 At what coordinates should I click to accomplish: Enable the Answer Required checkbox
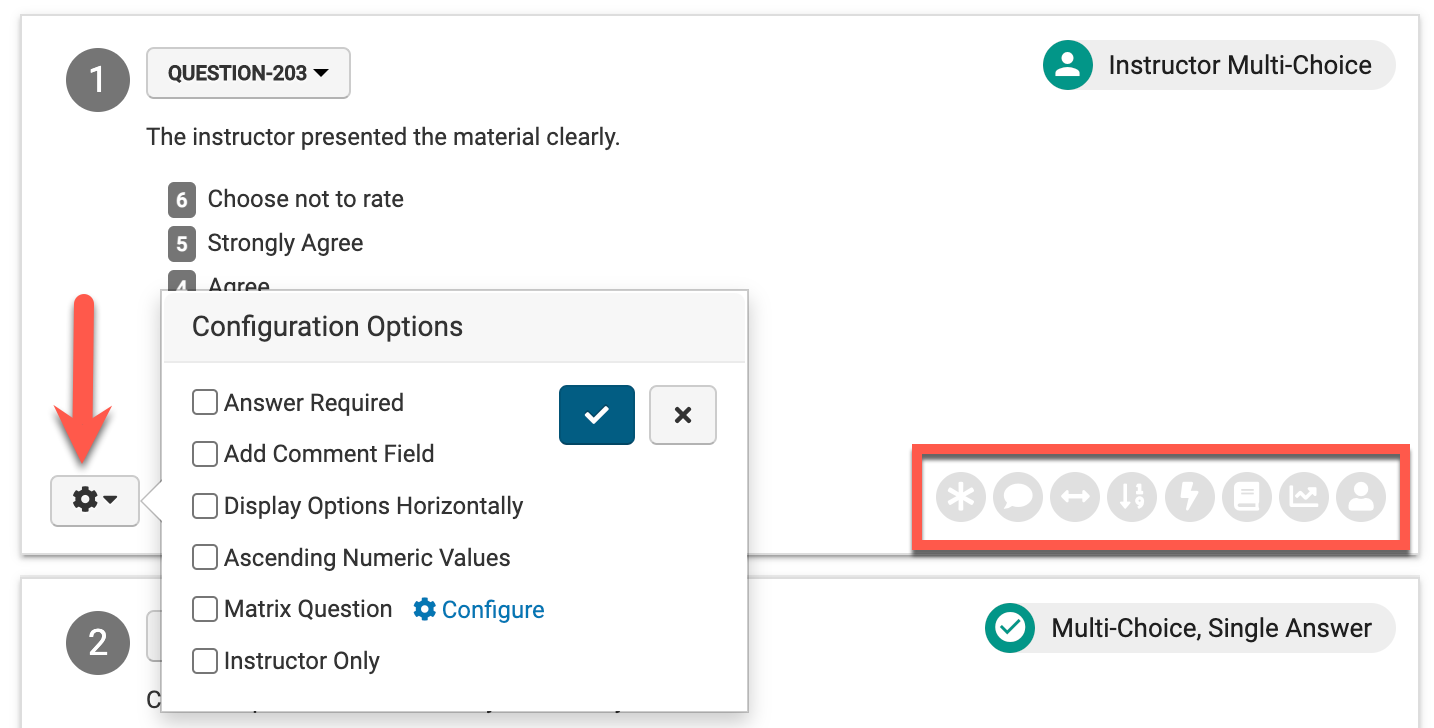coord(205,403)
